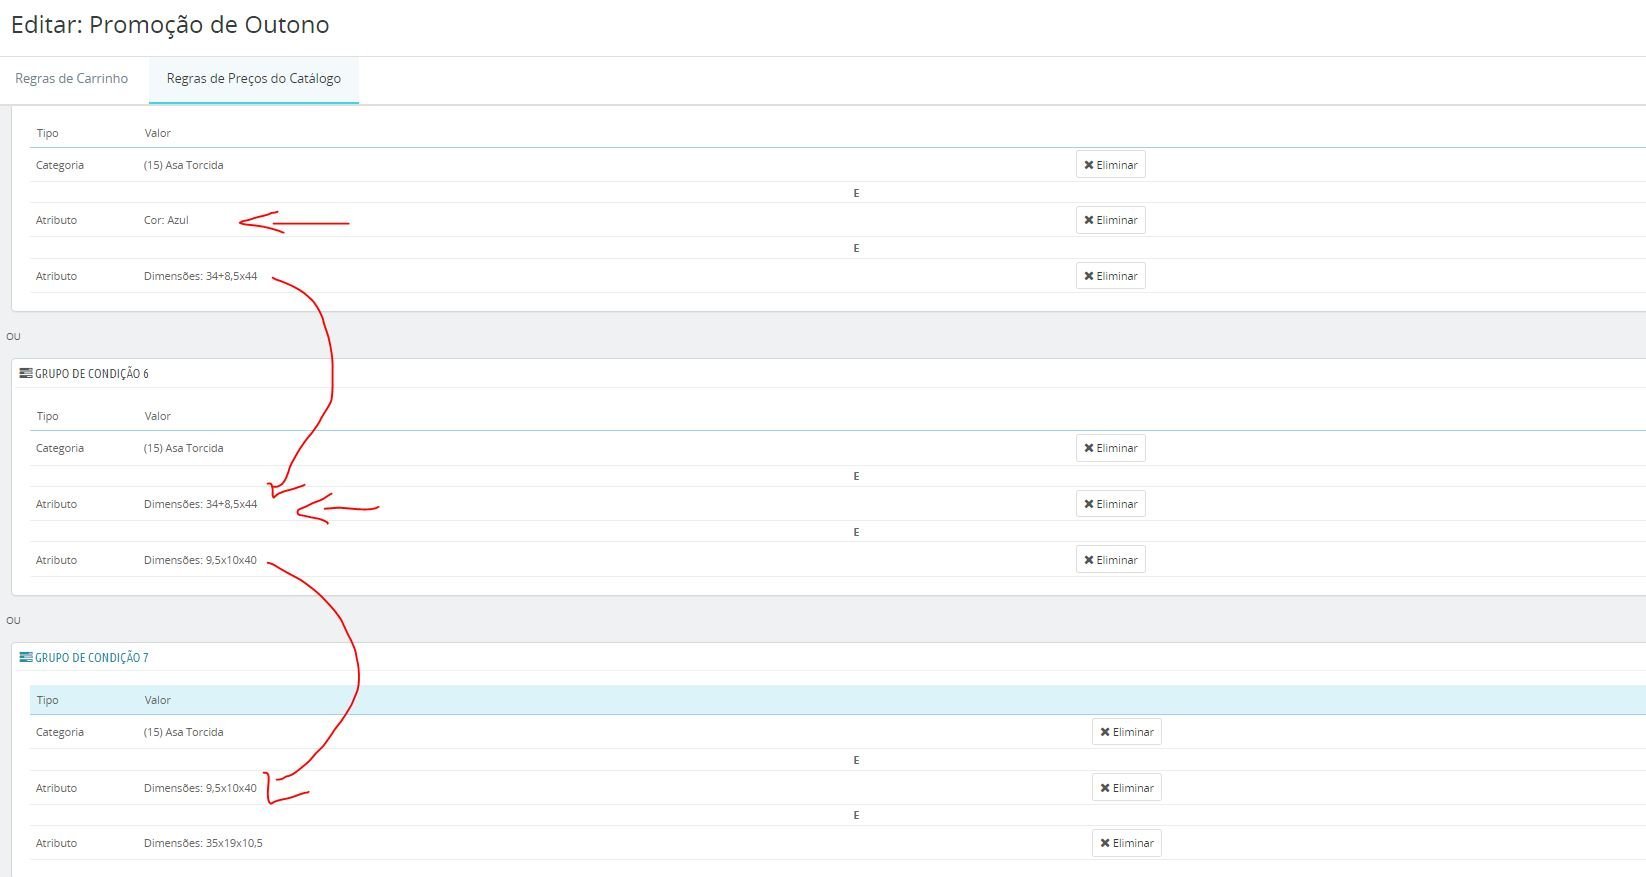Click Dimensões: 9,5x10x40 value in group 7
The height and width of the screenshot is (877, 1646).
click(x=200, y=788)
